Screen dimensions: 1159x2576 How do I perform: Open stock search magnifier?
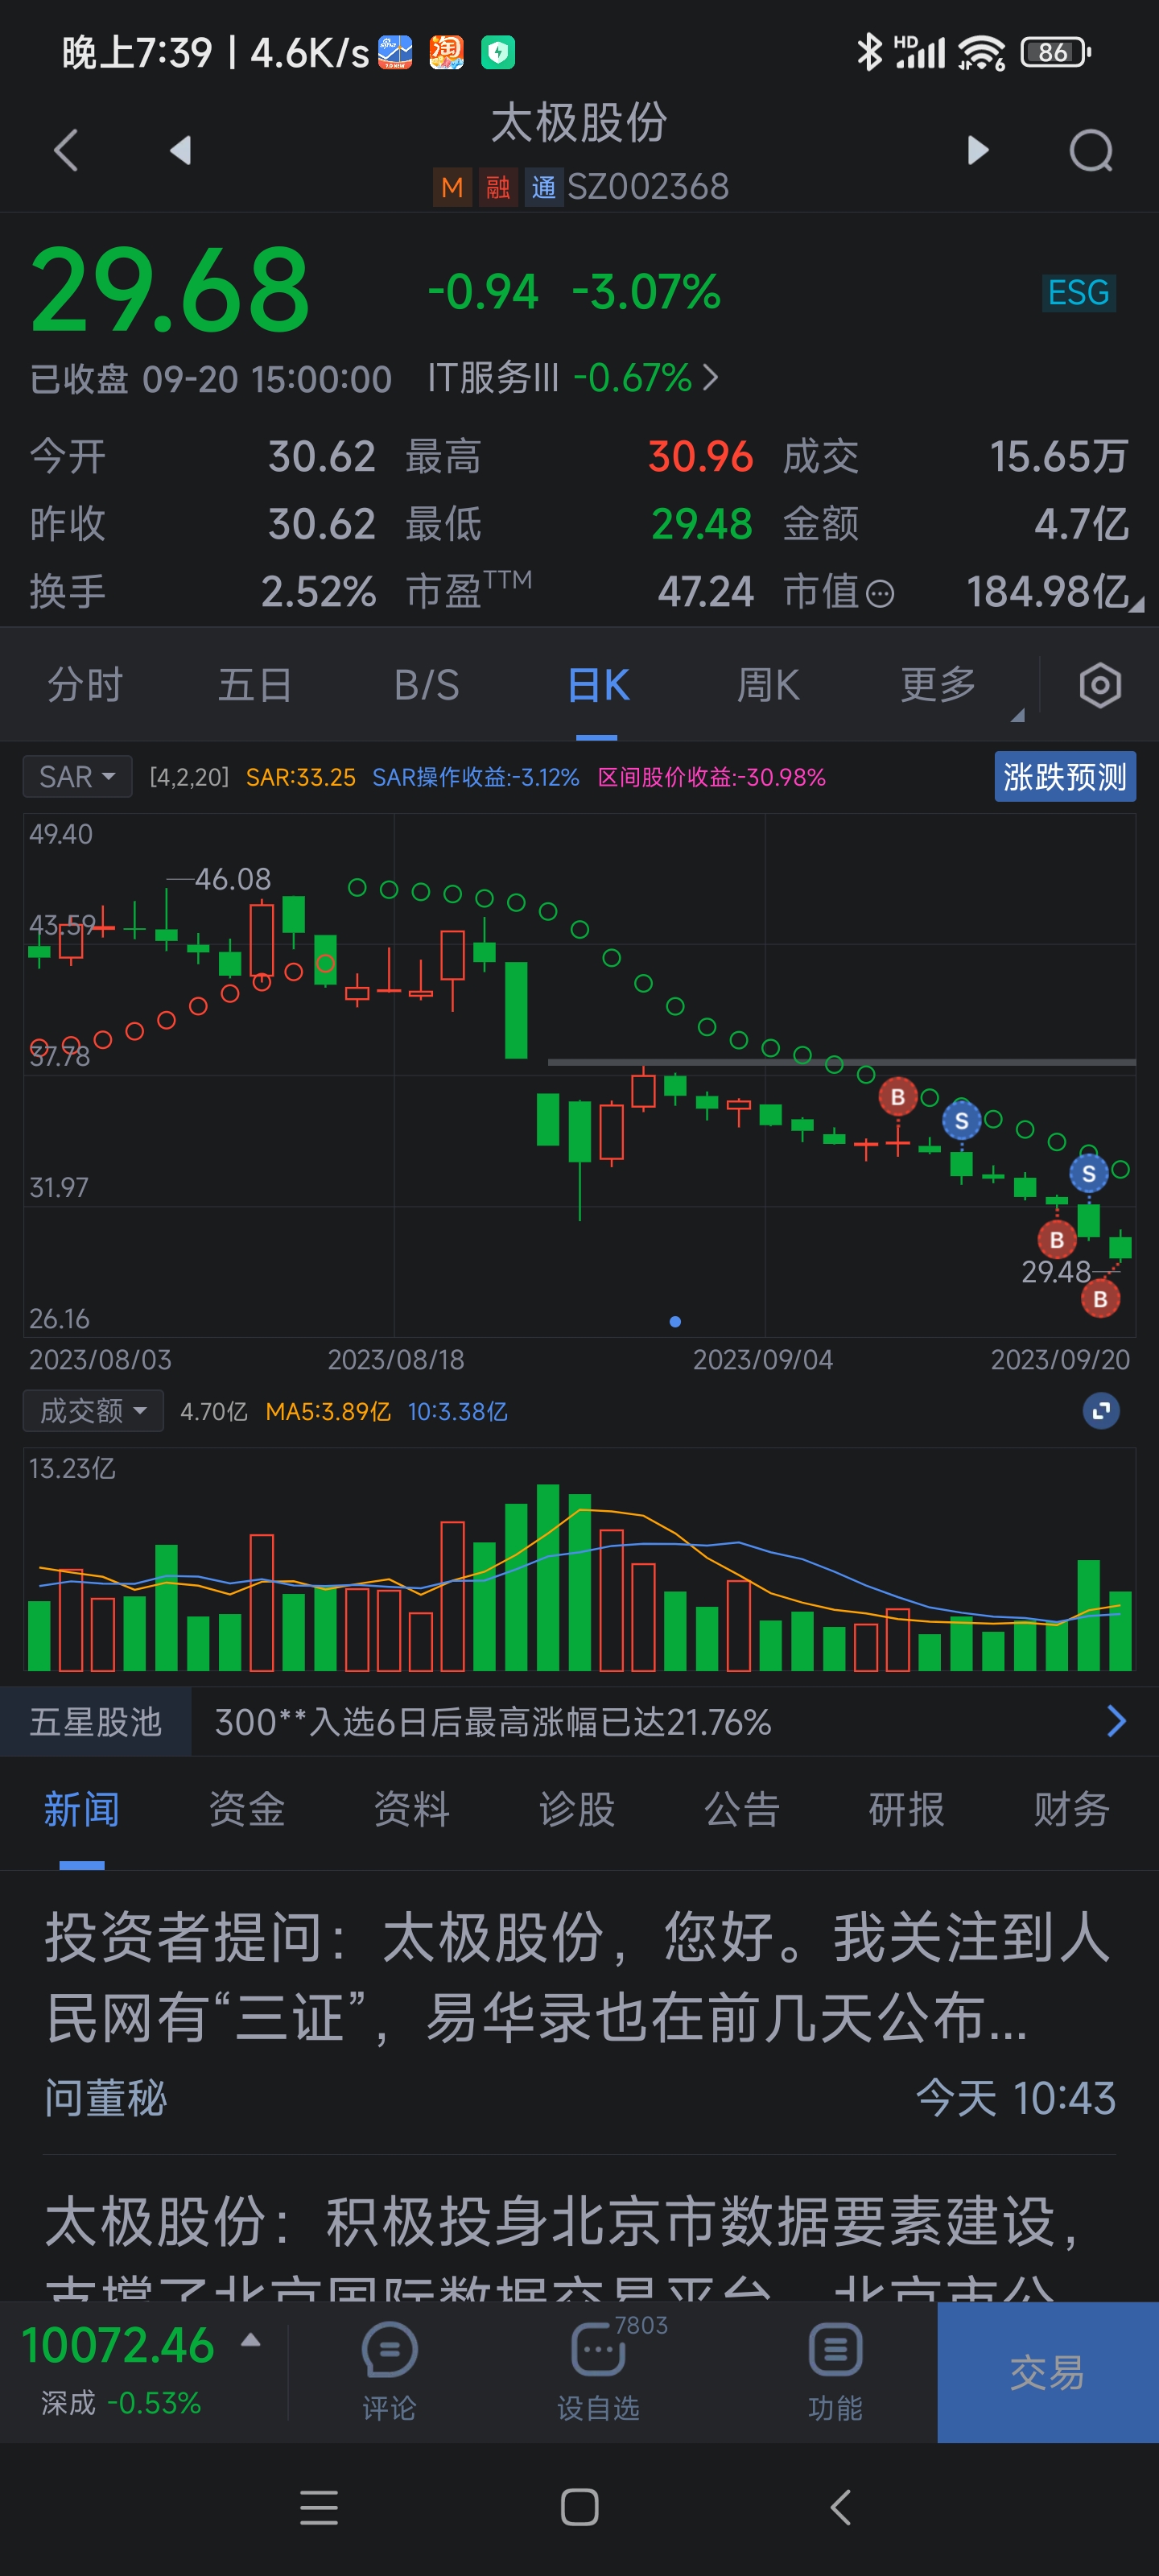(1091, 151)
